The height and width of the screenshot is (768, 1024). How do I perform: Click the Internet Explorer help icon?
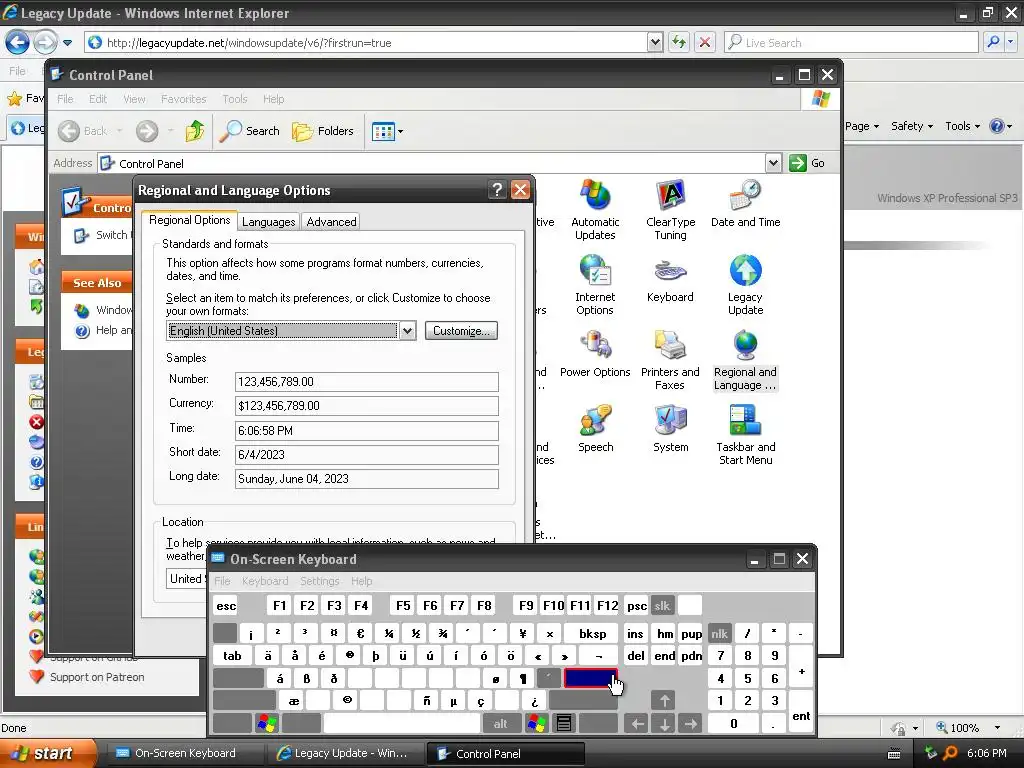[x=997, y=126]
